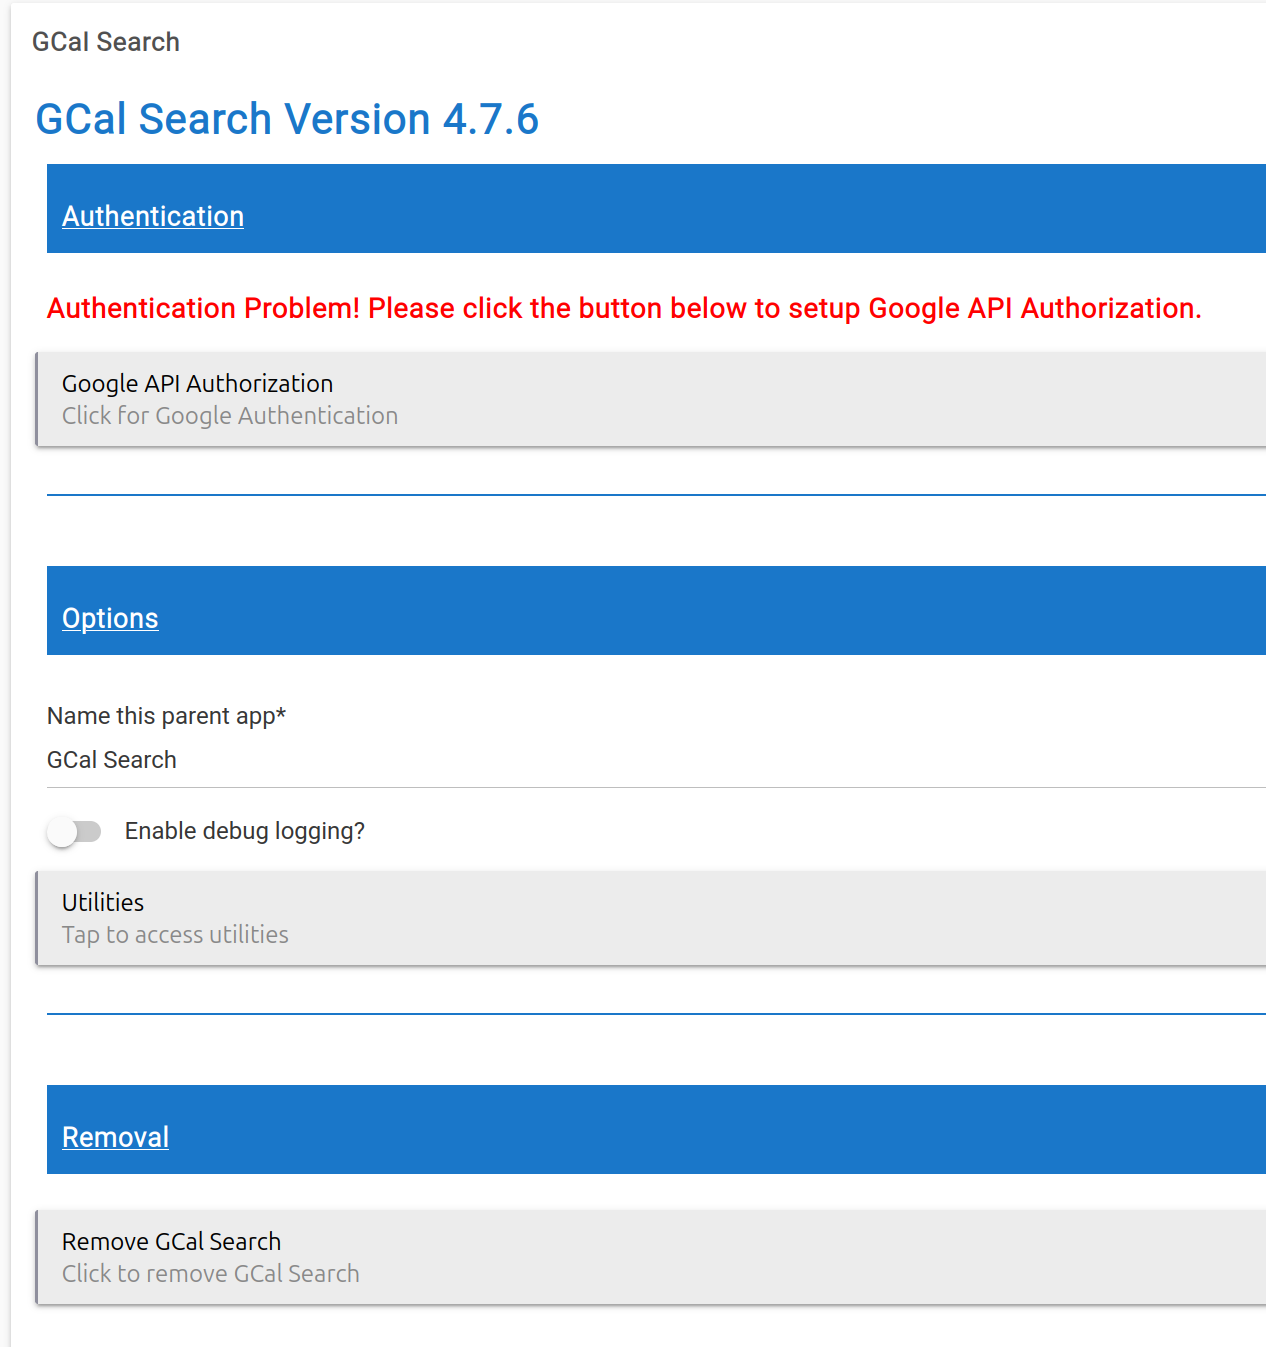1266x1347 pixels.
Task: Click the 'Click to remove GCal Search' subtitle
Action: 210,1274
